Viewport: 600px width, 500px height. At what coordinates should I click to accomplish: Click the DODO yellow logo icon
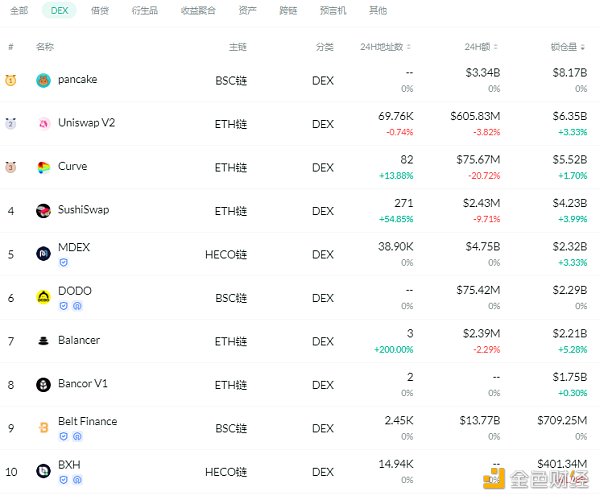43,297
